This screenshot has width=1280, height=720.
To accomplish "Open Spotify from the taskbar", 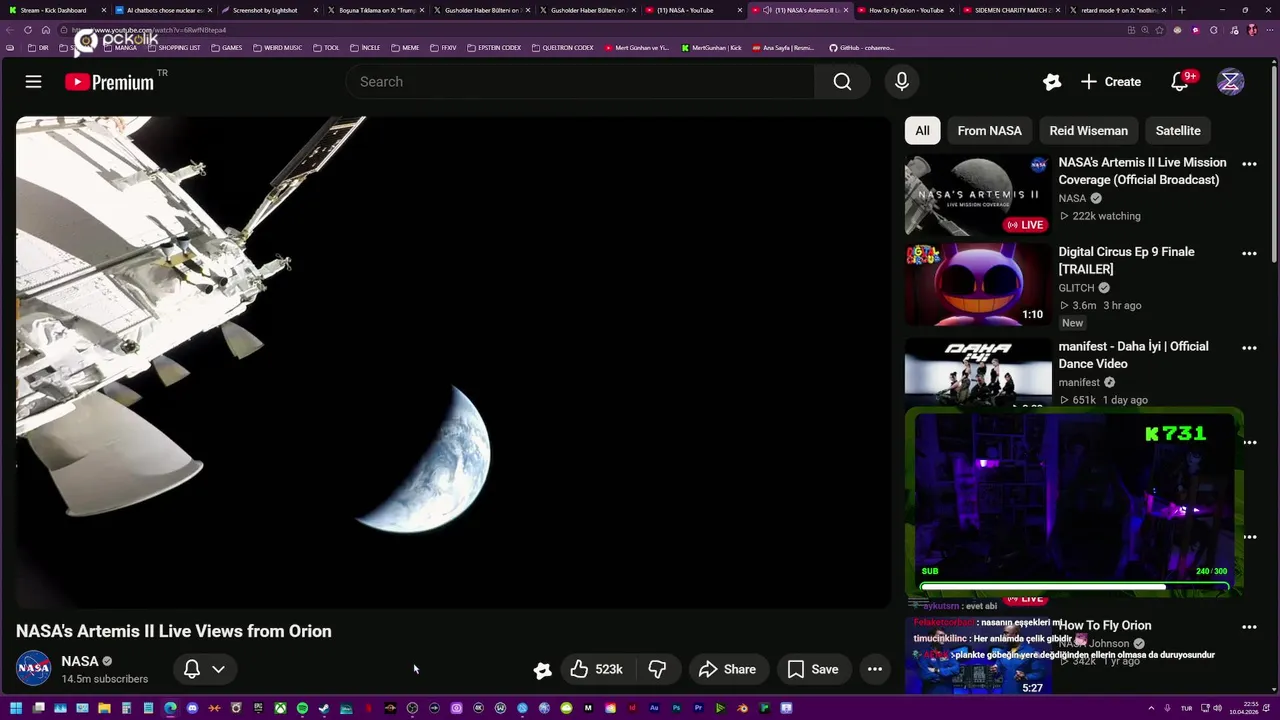I will pos(302,708).
